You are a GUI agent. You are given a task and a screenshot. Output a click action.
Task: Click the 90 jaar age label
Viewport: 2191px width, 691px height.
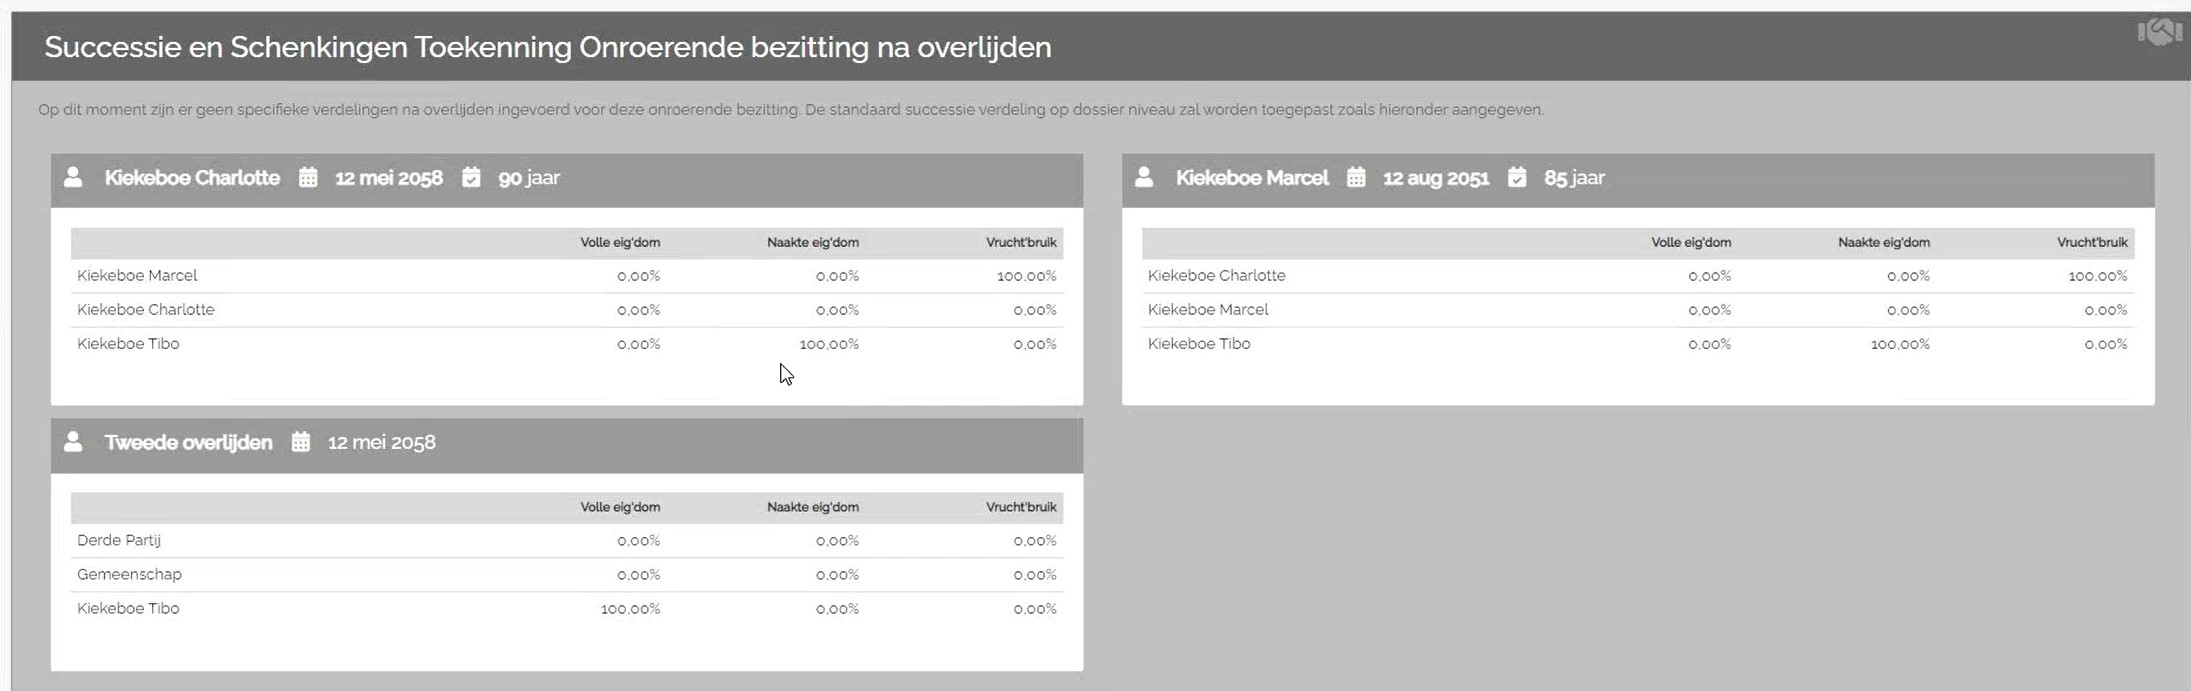coord(529,178)
